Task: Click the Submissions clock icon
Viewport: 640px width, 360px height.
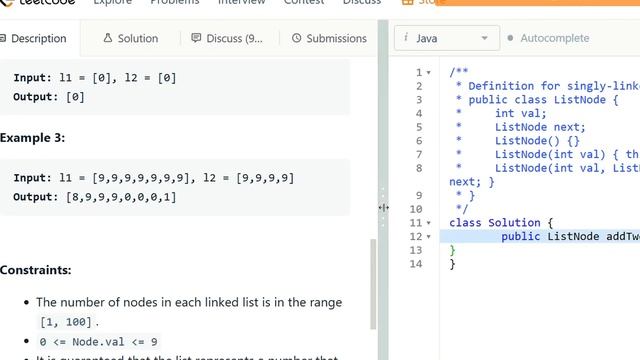Action: (297, 38)
